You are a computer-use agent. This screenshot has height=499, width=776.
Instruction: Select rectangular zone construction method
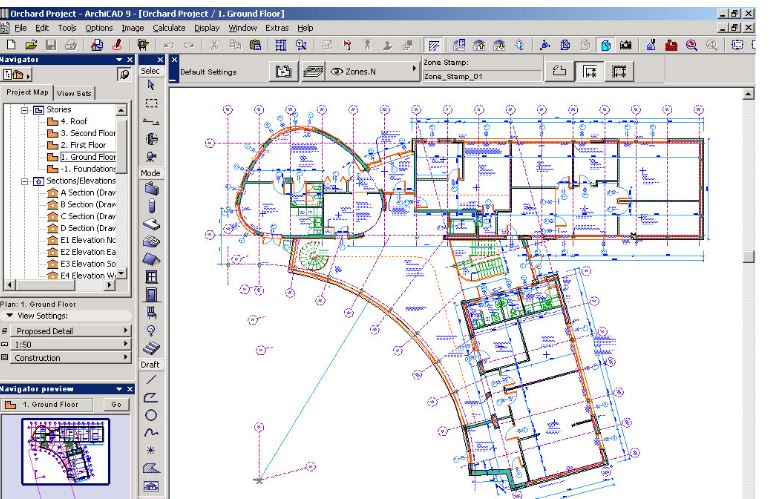pyautogui.click(x=619, y=71)
